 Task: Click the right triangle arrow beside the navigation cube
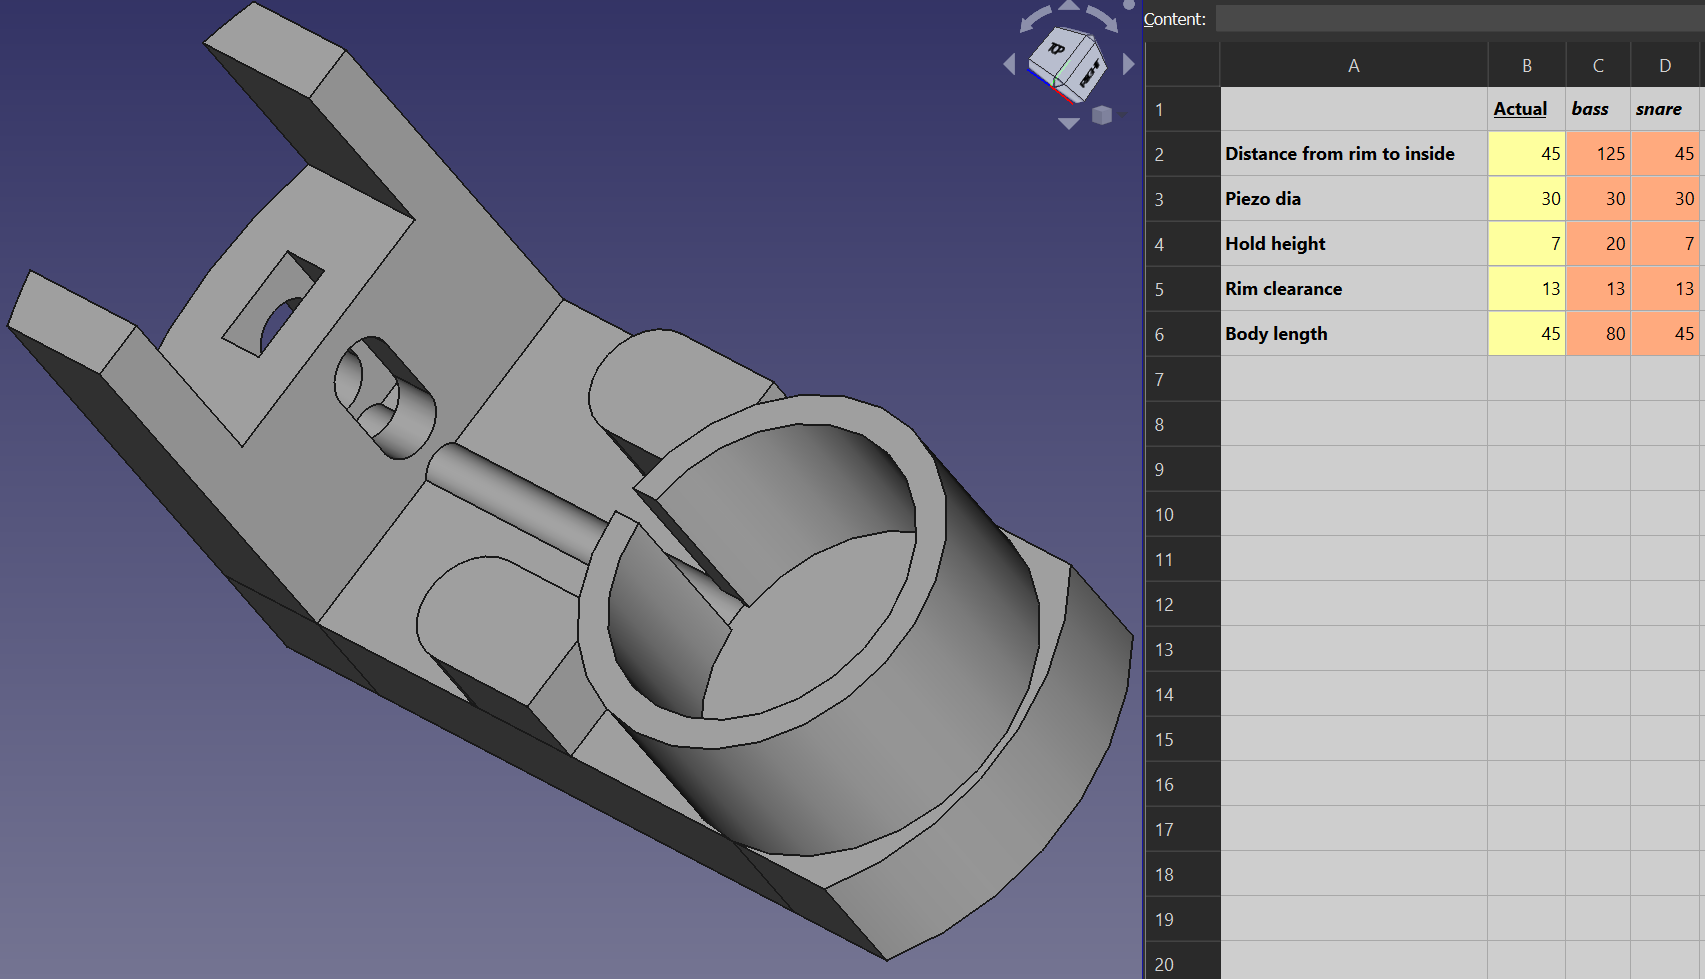(x=1129, y=65)
